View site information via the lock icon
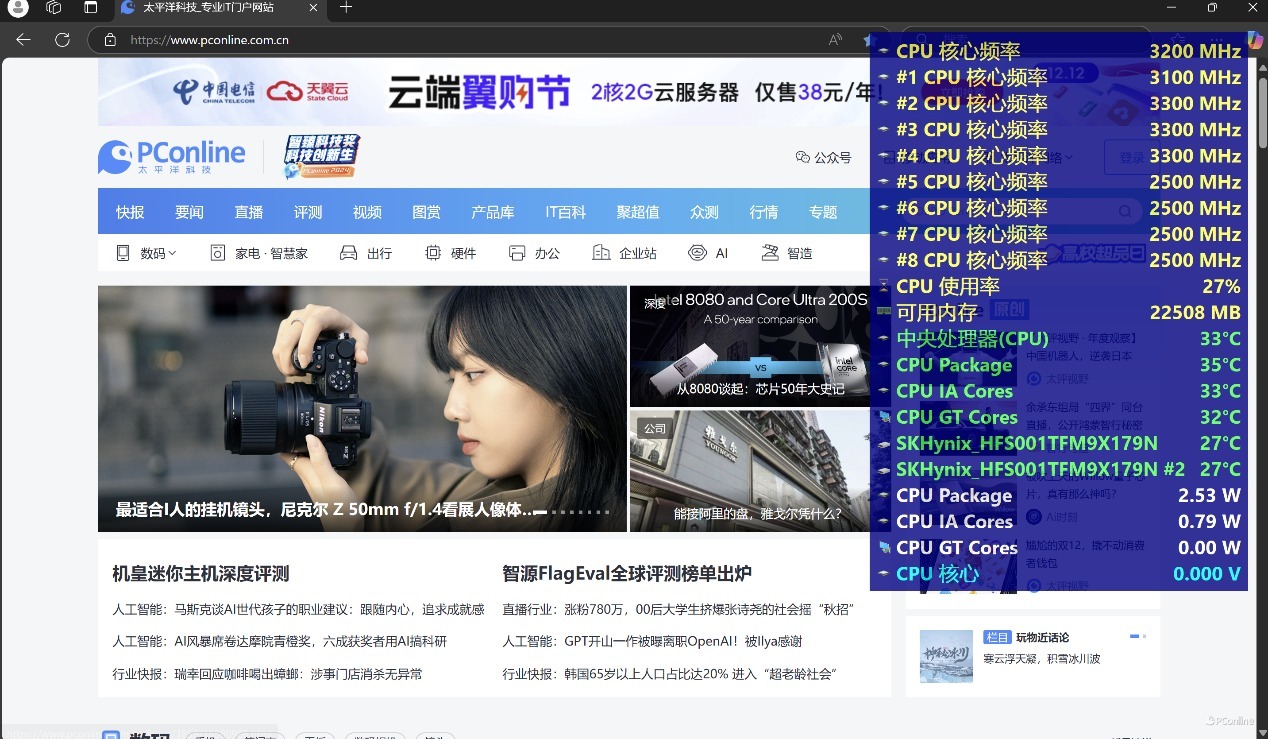 [x=110, y=40]
